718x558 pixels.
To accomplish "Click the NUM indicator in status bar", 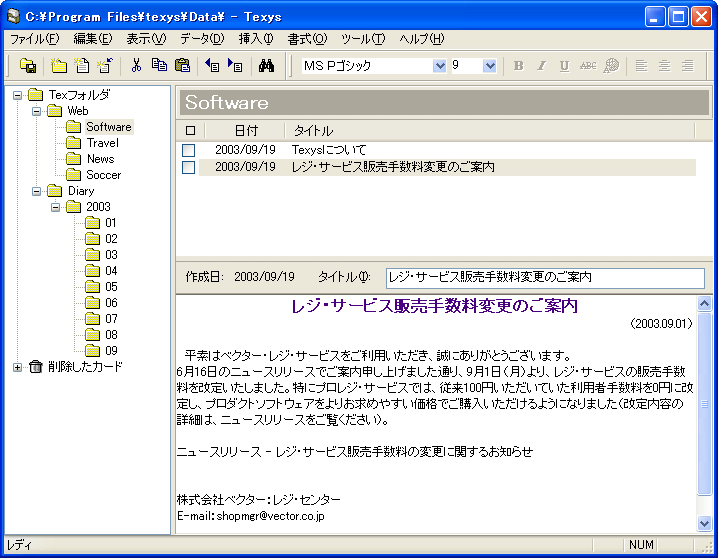I will pos(641,545).
